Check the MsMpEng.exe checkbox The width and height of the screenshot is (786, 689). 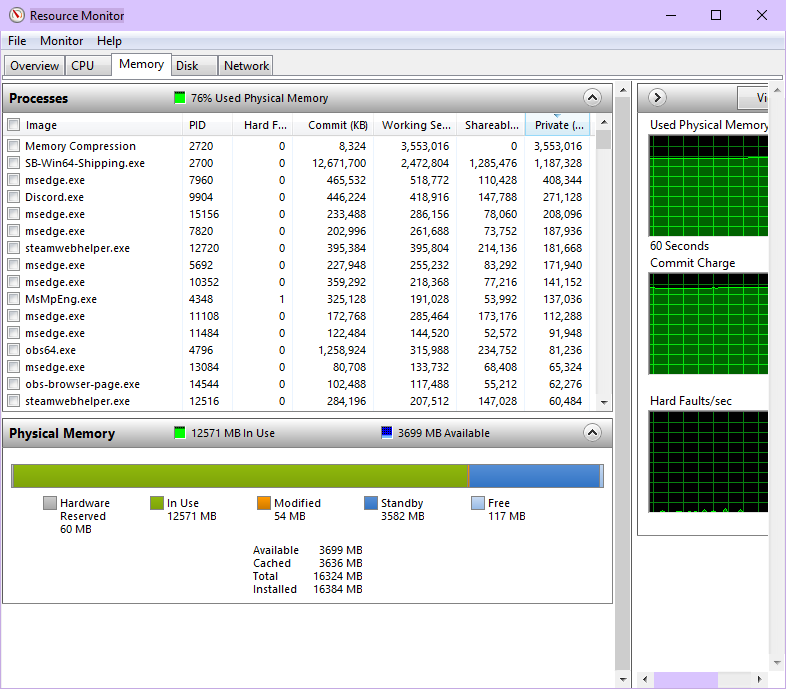pos(14,299)
